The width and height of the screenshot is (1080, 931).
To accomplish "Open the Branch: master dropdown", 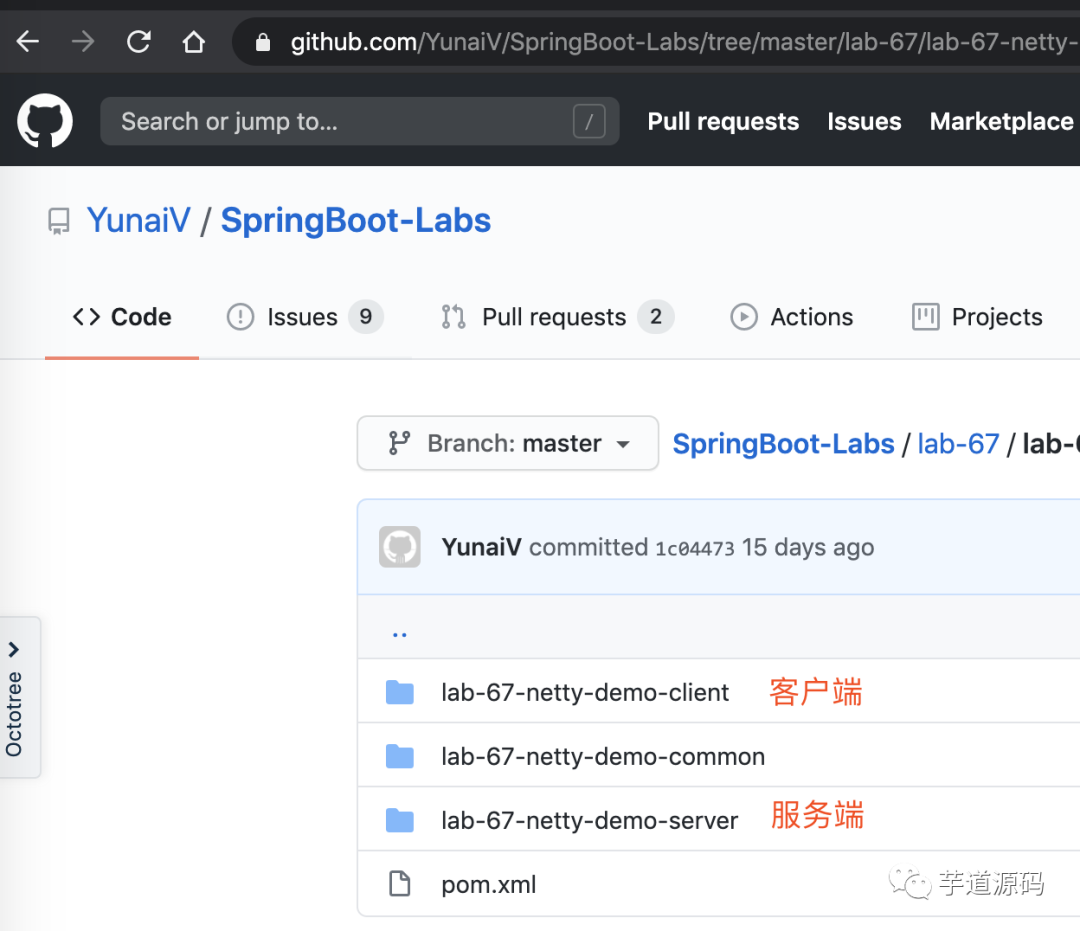I will tap(508, 443).
